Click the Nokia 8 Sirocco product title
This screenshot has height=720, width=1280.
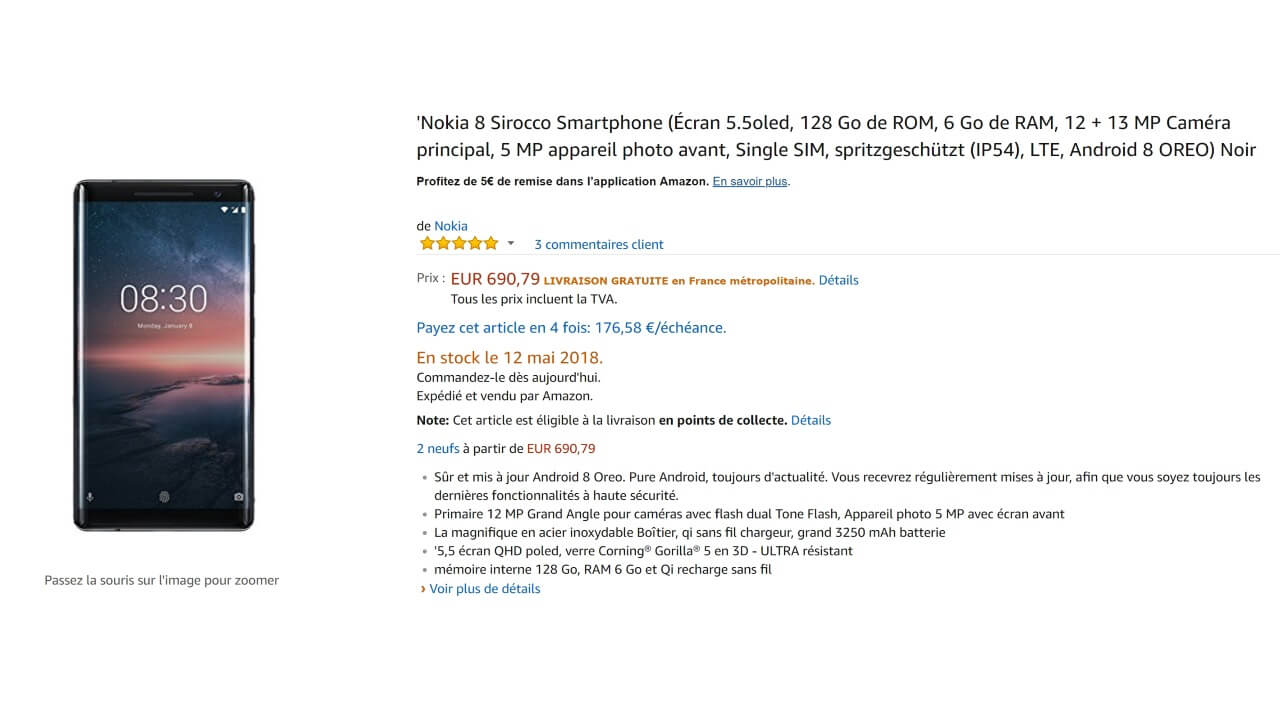[836, 136]
